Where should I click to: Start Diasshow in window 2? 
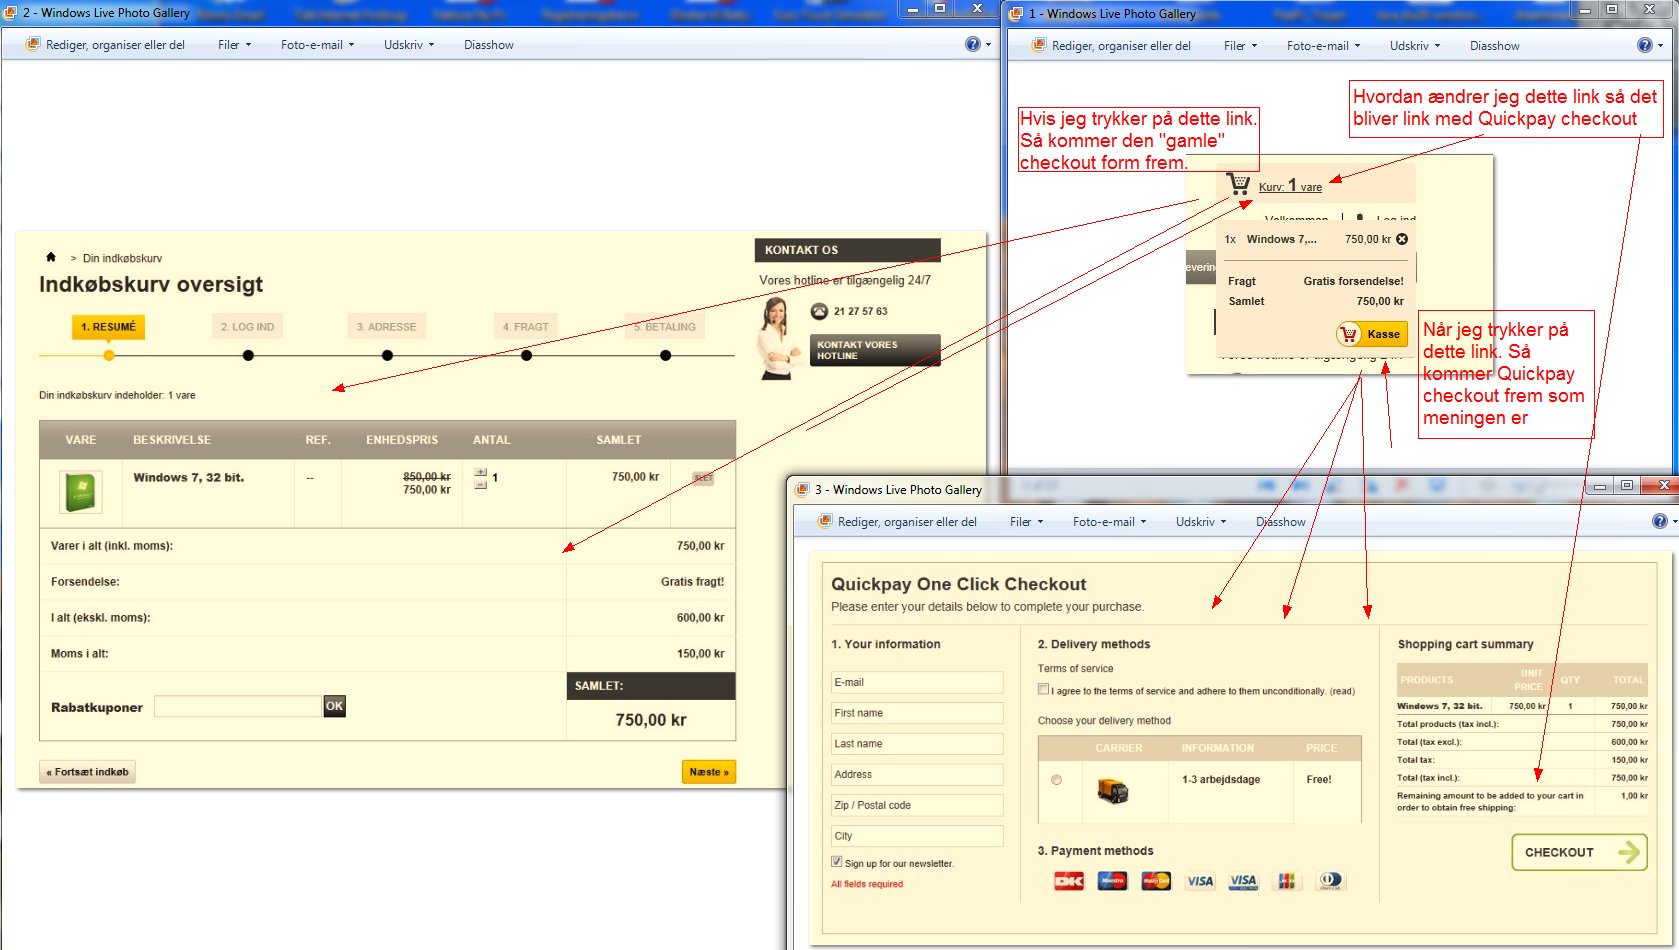[489, 45]
